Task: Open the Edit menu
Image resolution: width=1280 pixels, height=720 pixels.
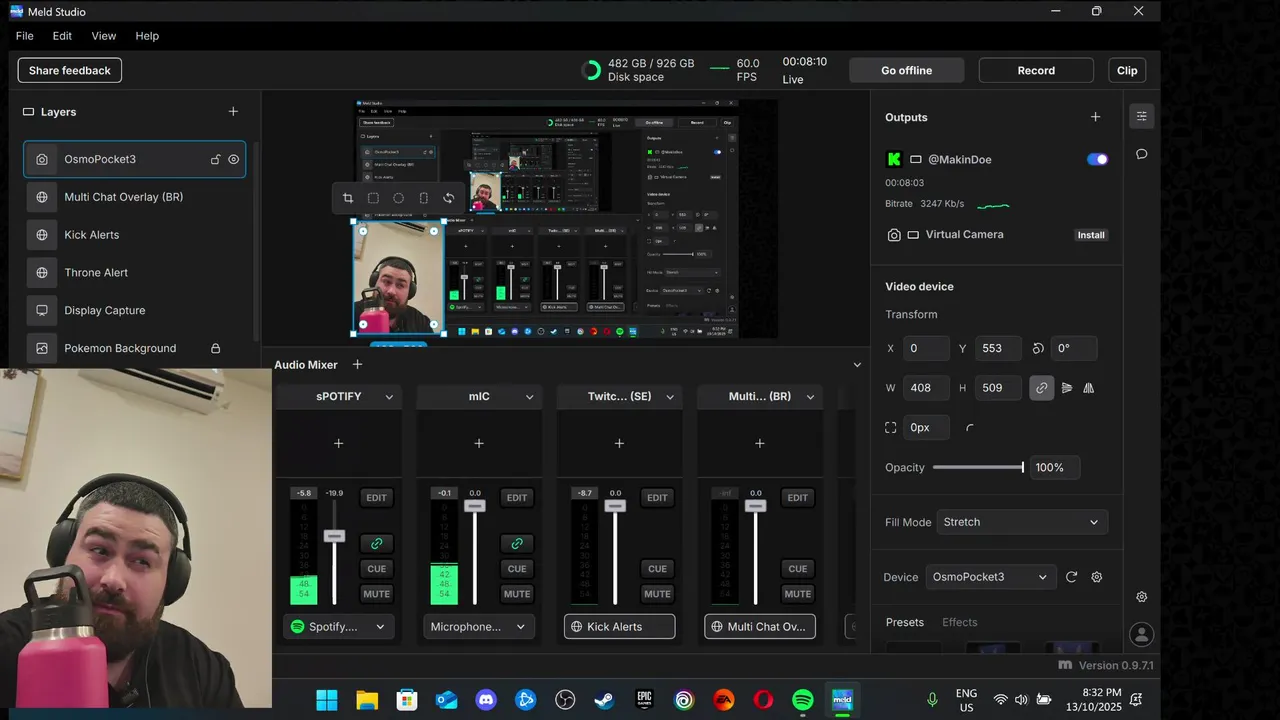Action: pos(62,36)
